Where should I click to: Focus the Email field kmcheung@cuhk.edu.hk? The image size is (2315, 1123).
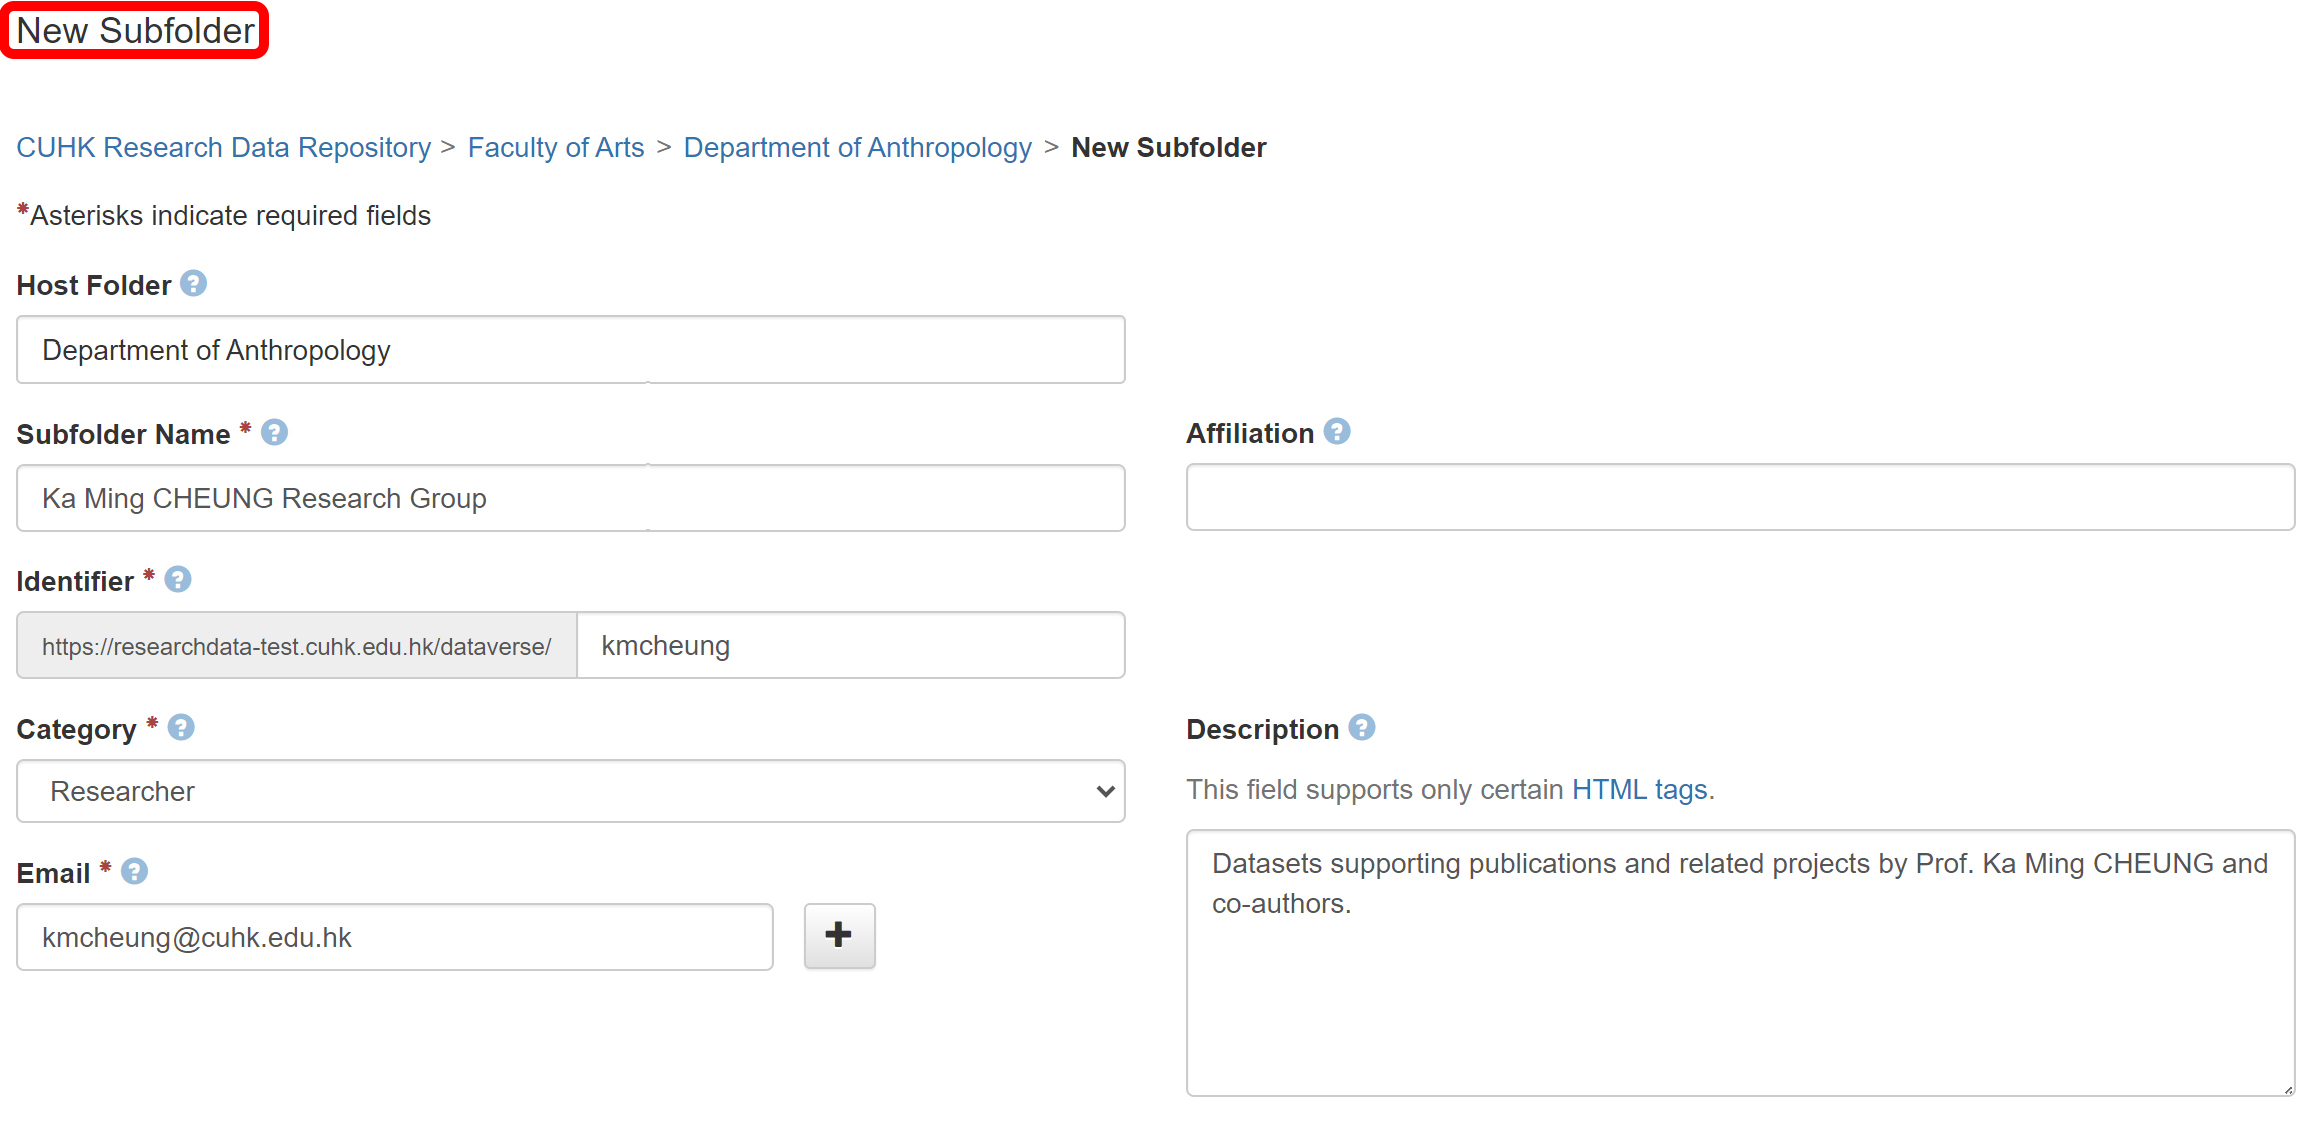coord(395,937)
